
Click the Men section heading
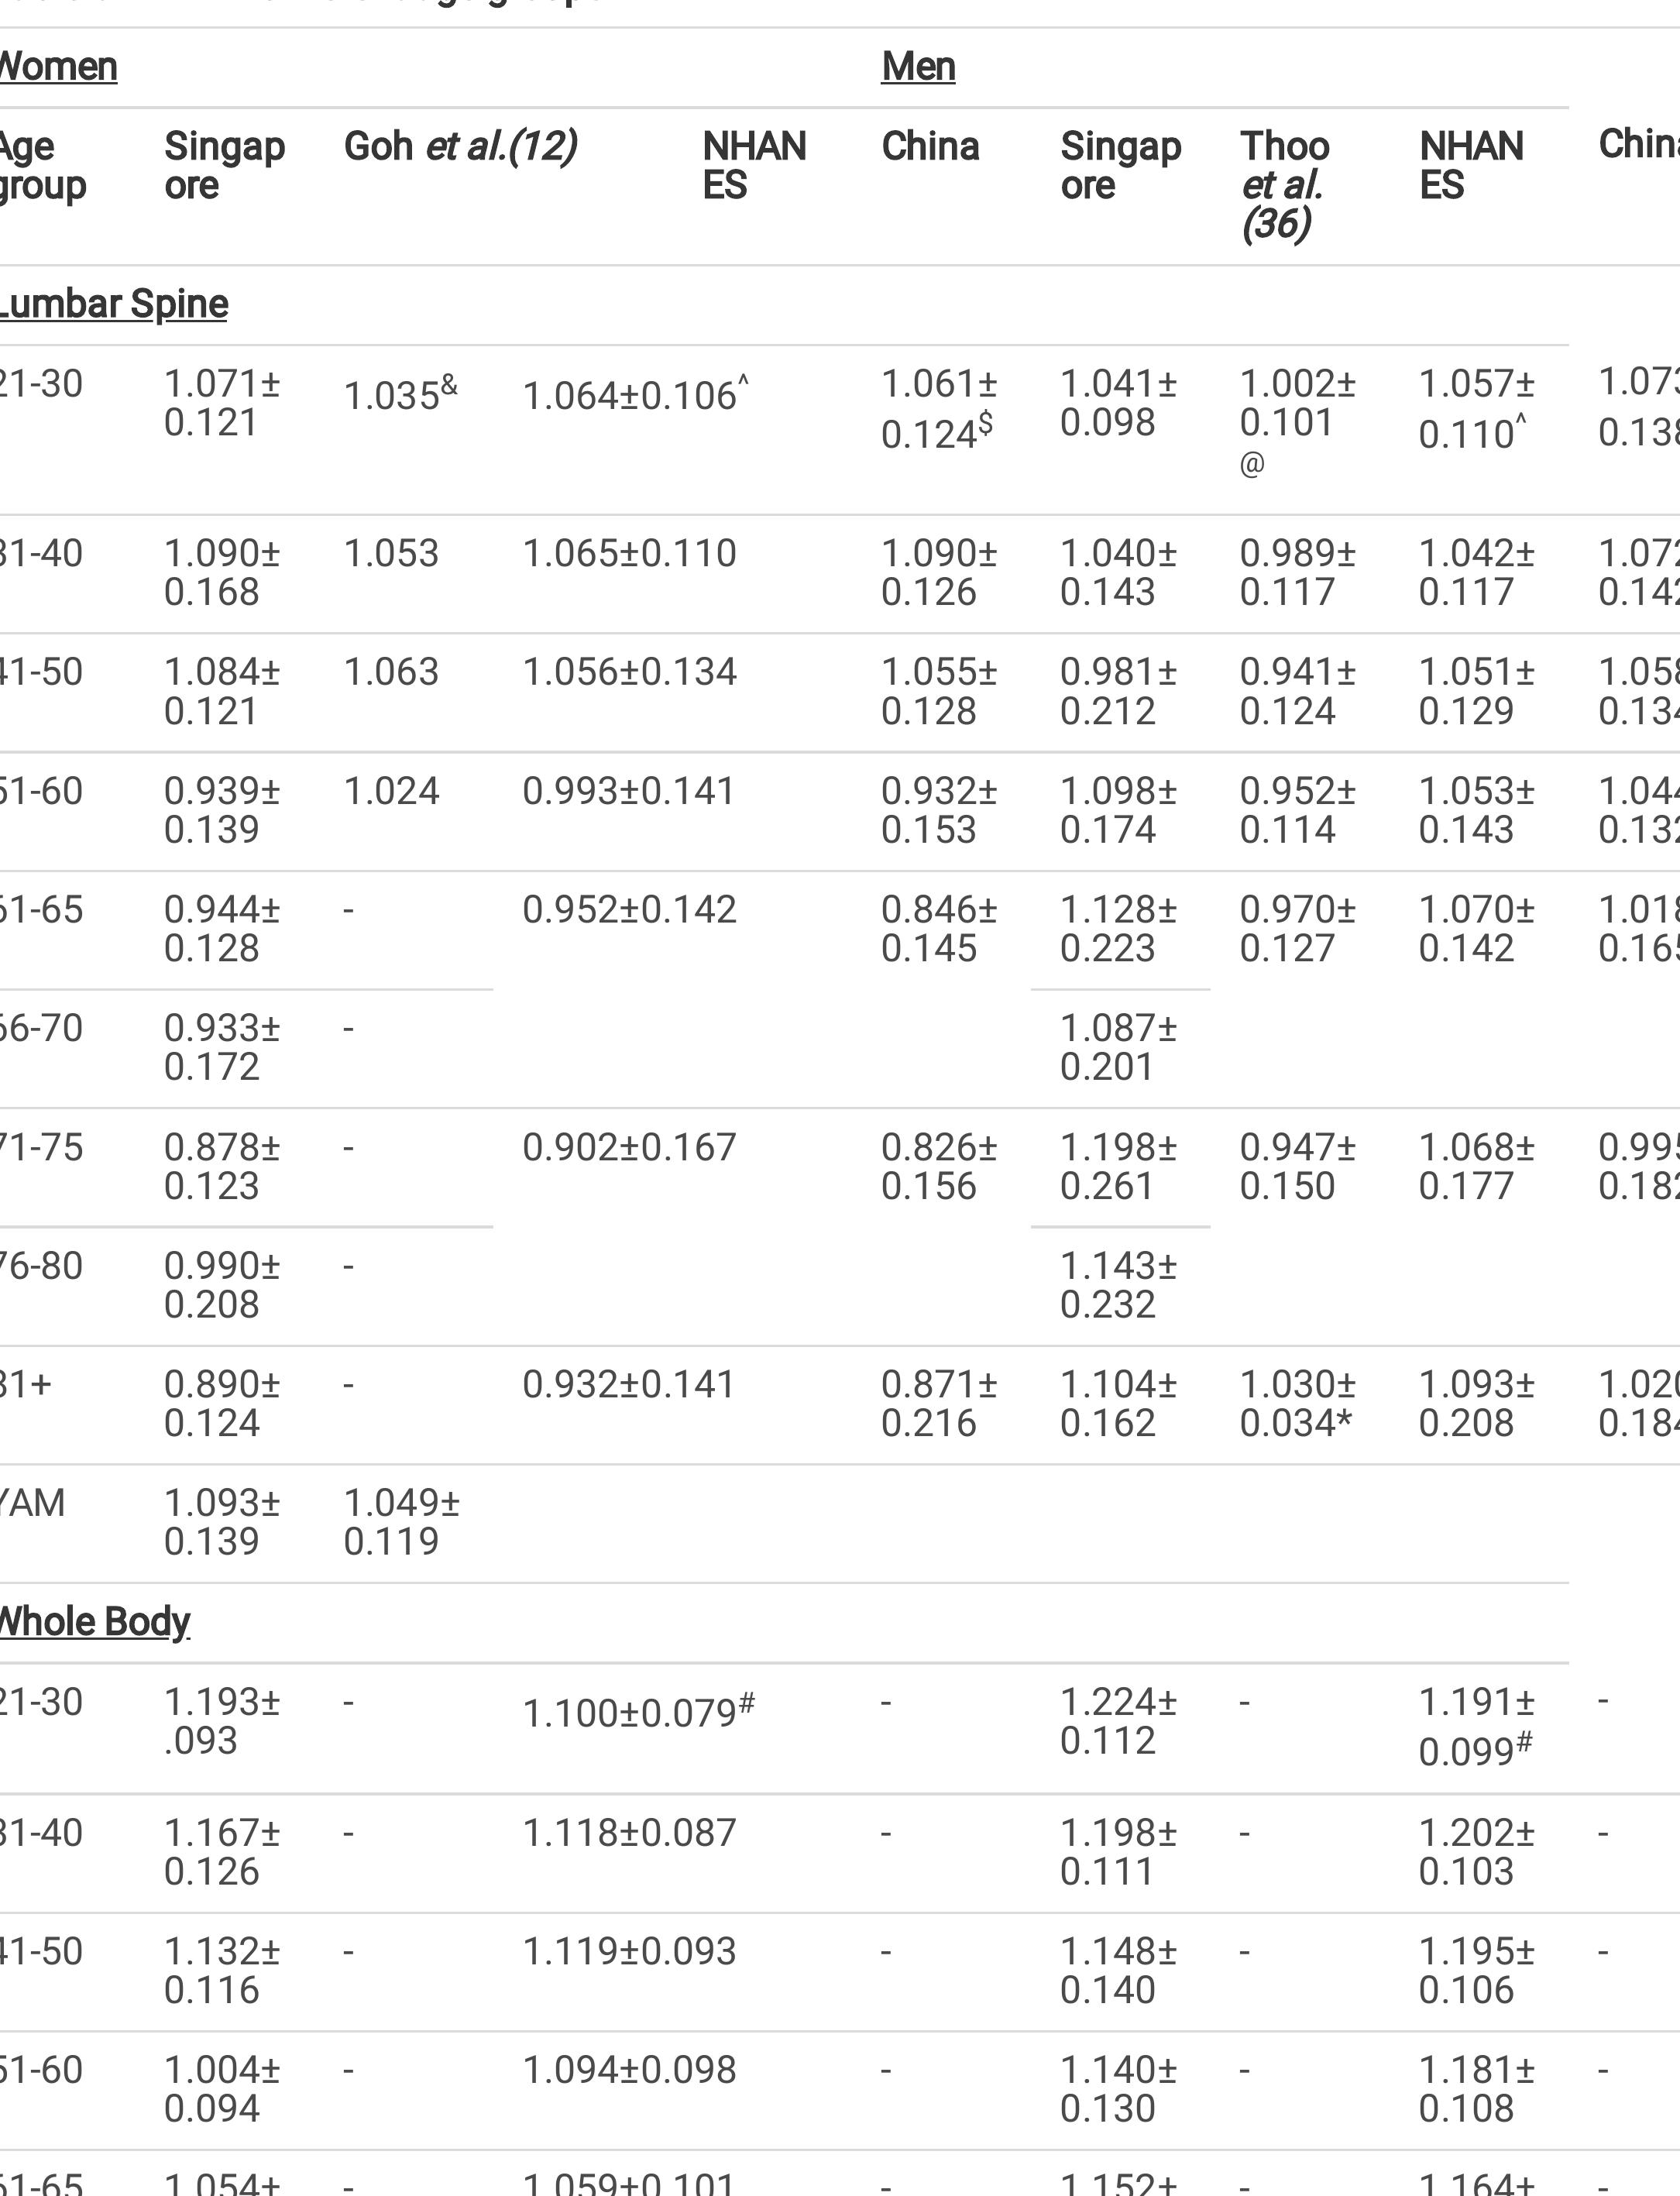(918, 67)
